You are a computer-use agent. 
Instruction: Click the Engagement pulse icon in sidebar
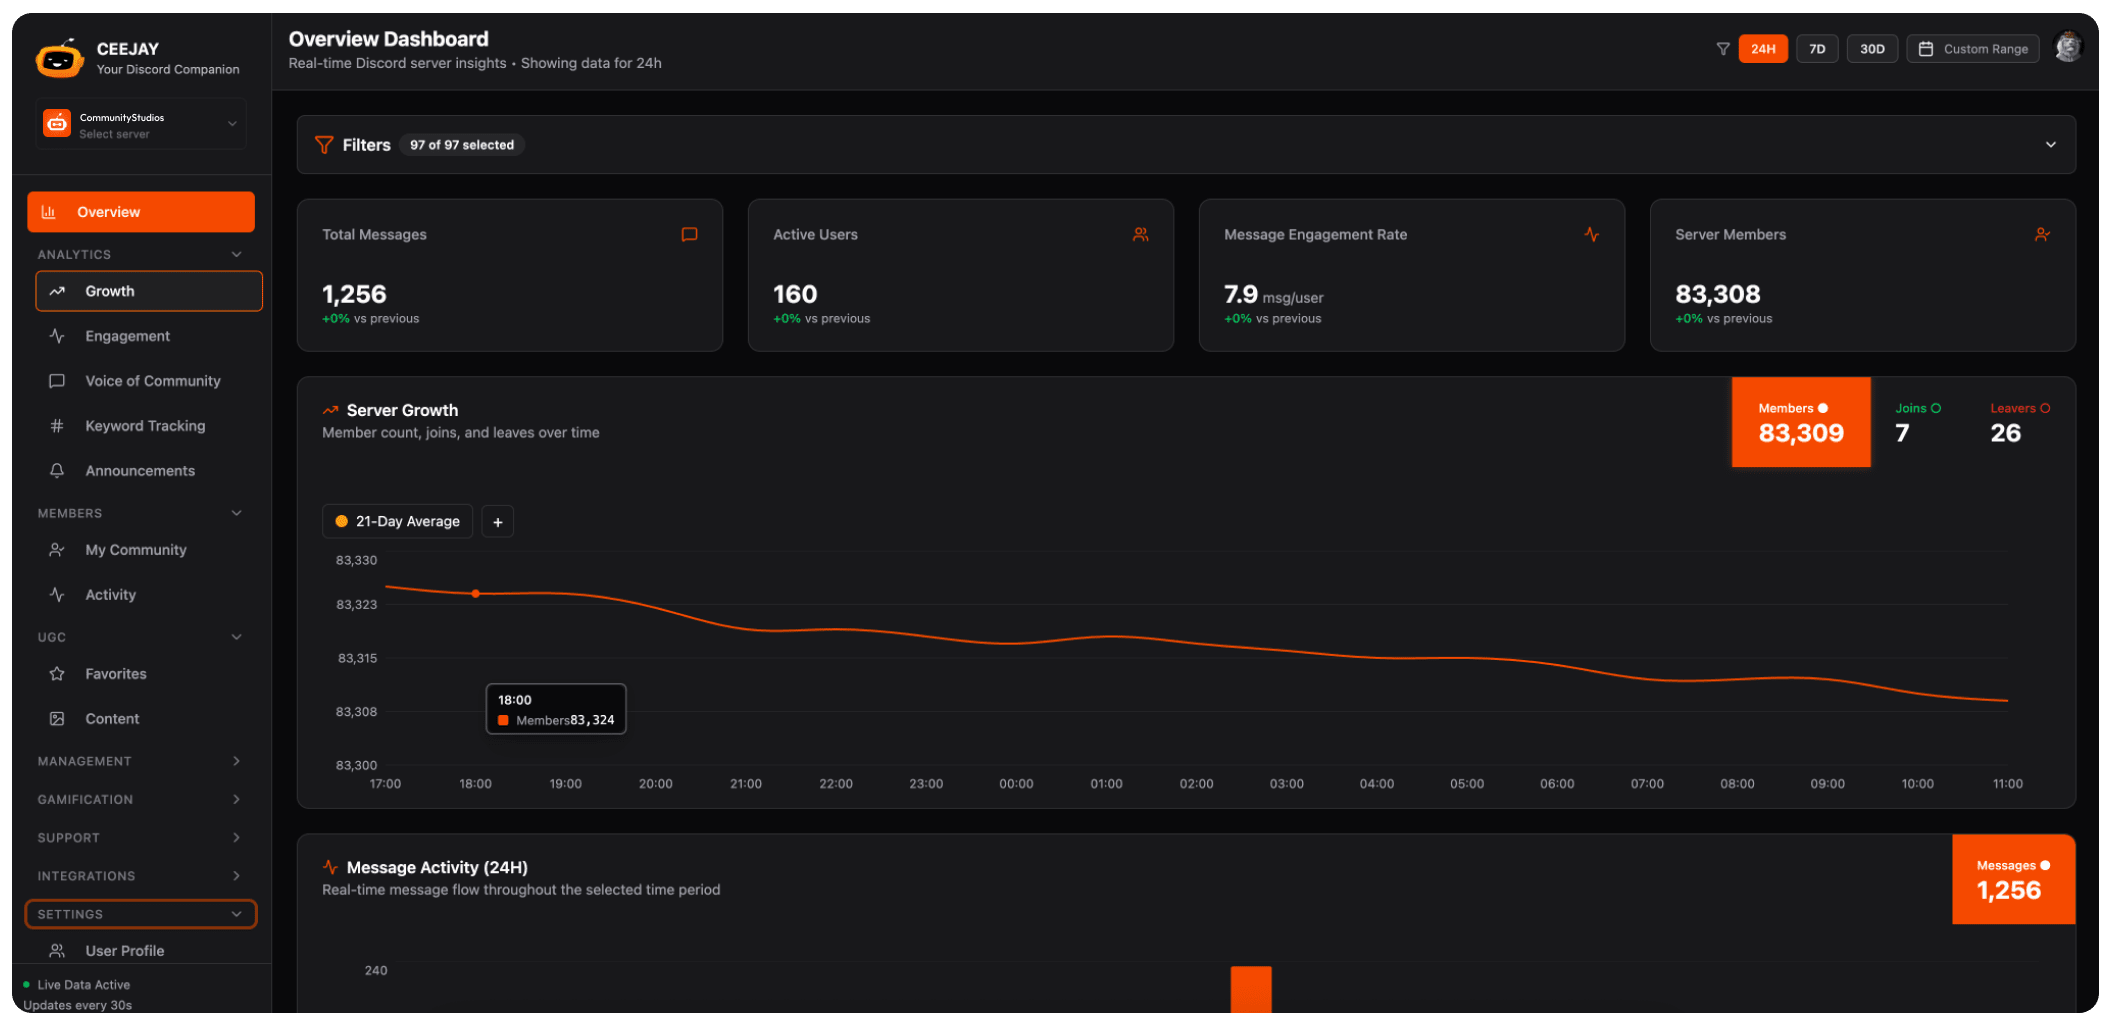click(57, 336)
